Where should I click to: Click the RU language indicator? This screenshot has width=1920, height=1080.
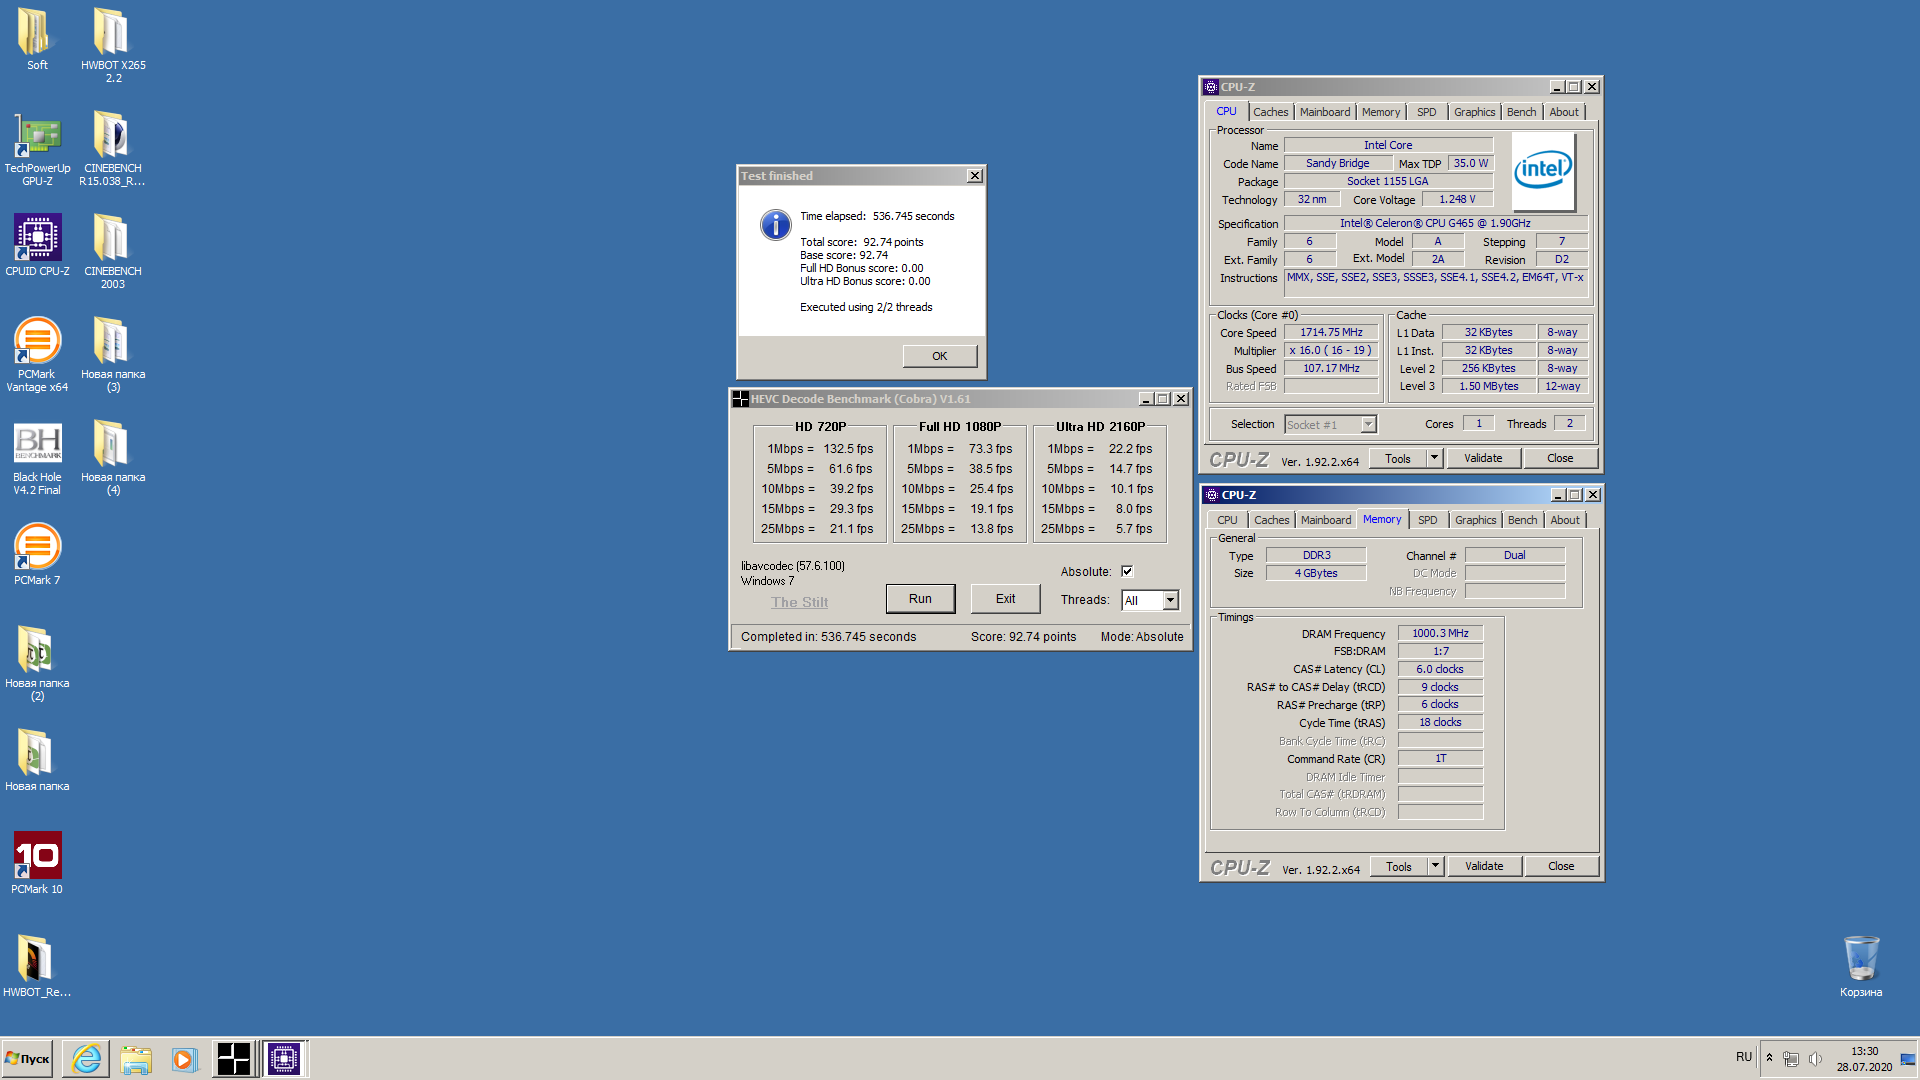(x=1744, y=1057)
